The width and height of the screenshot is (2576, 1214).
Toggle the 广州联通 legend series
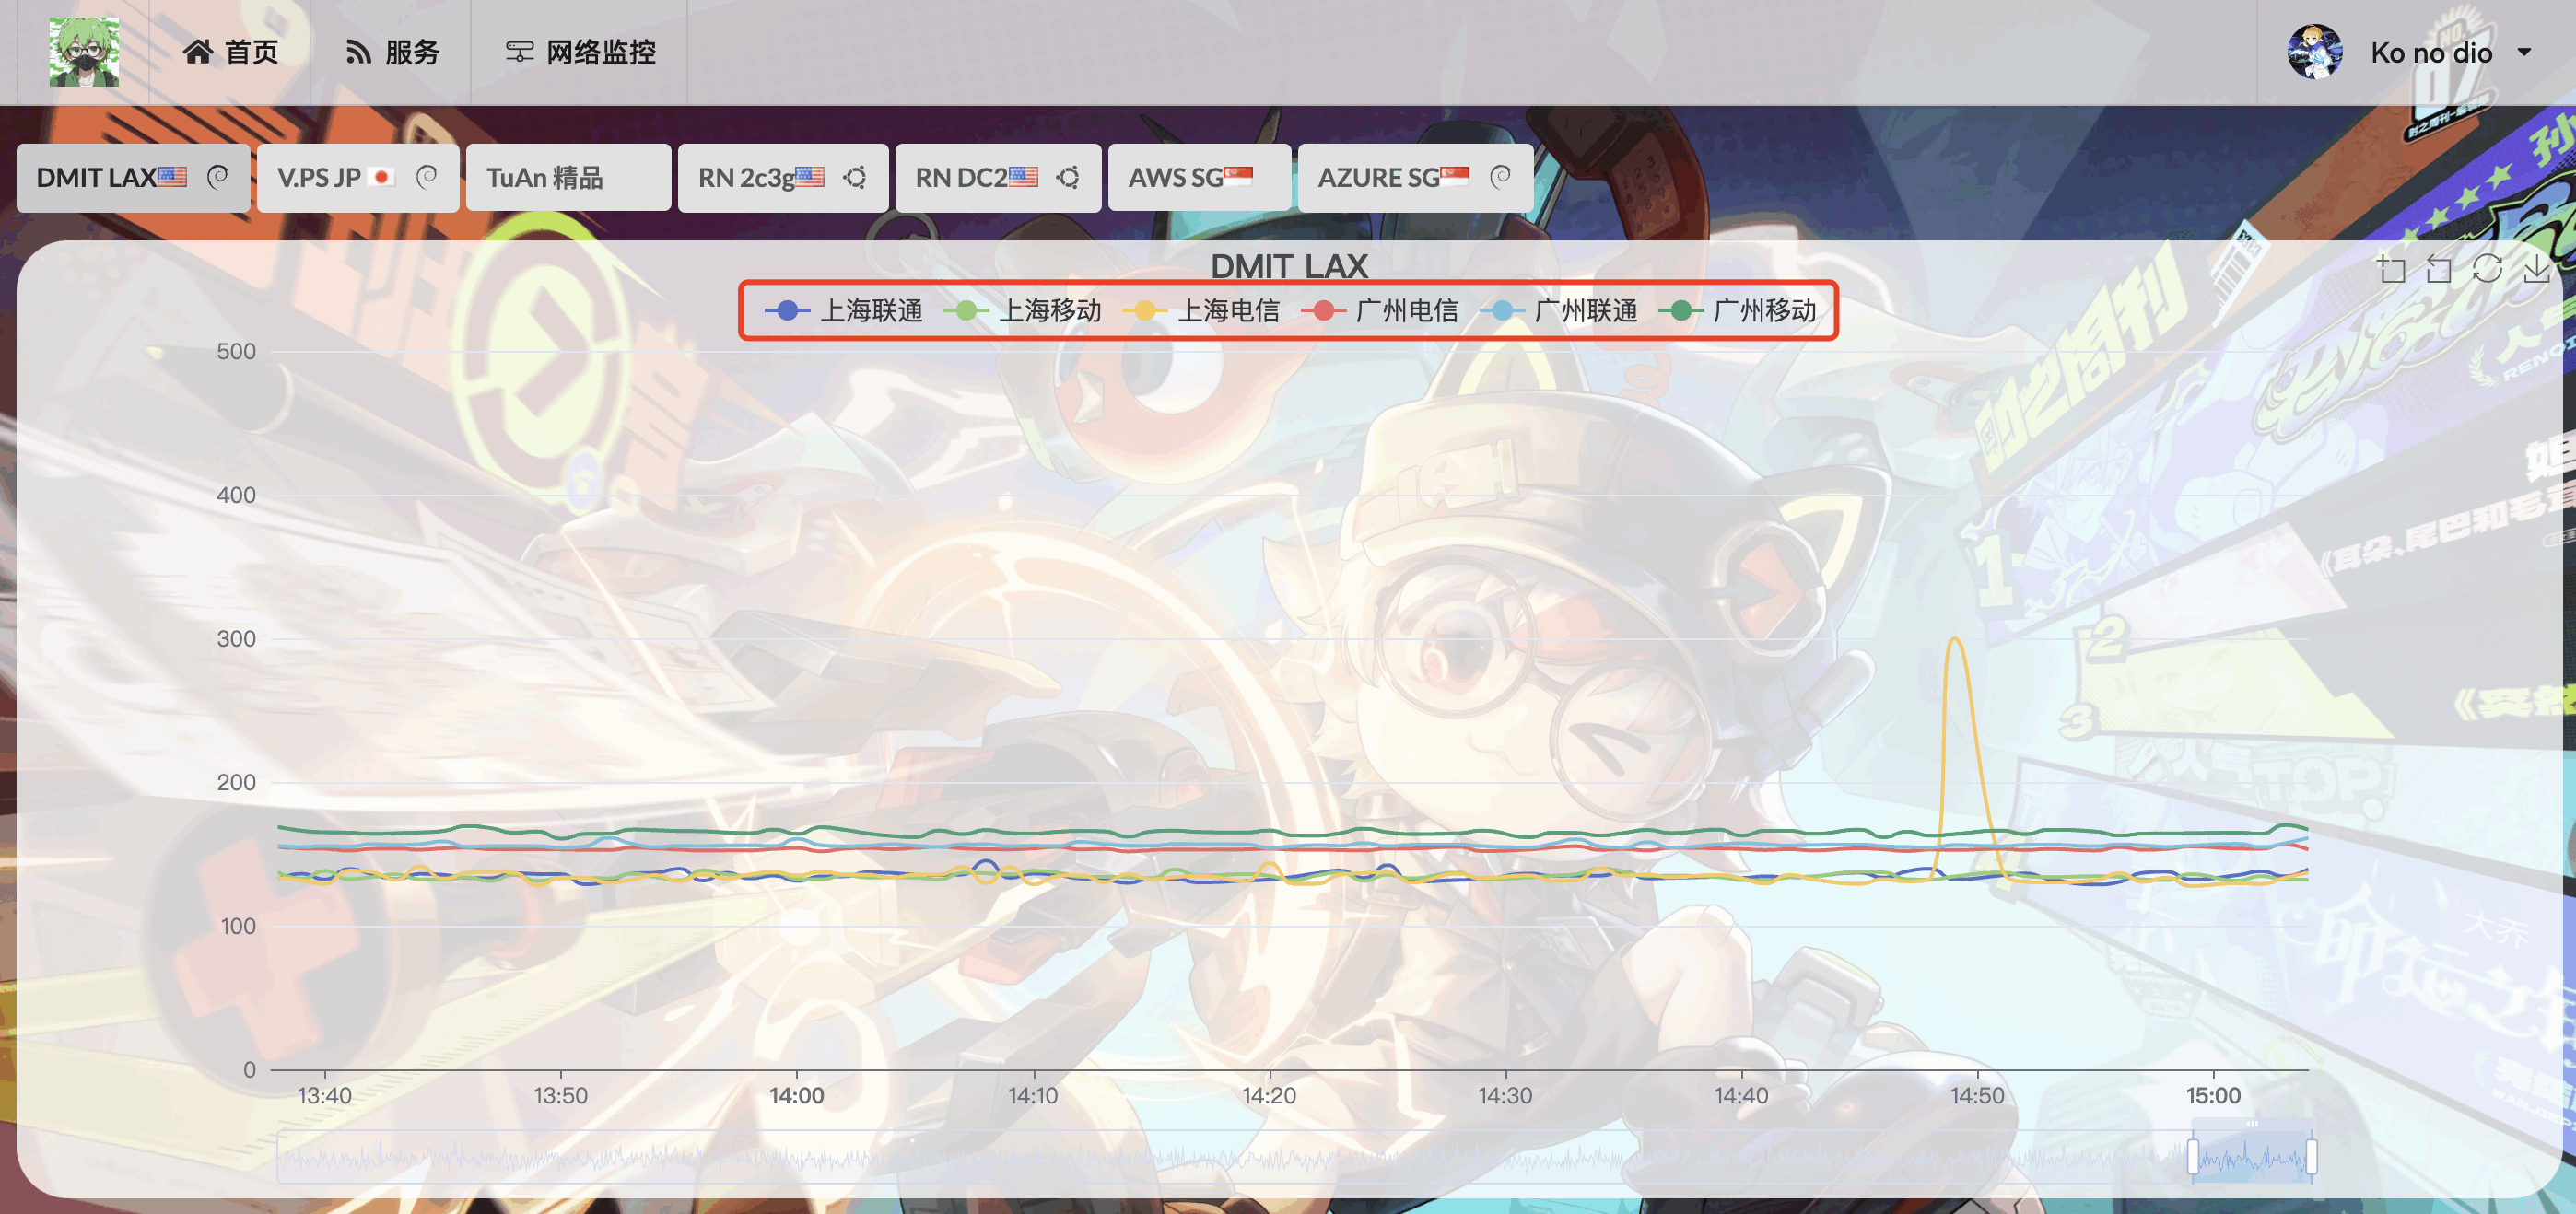pyautogui.click(x=1559, y=311)
